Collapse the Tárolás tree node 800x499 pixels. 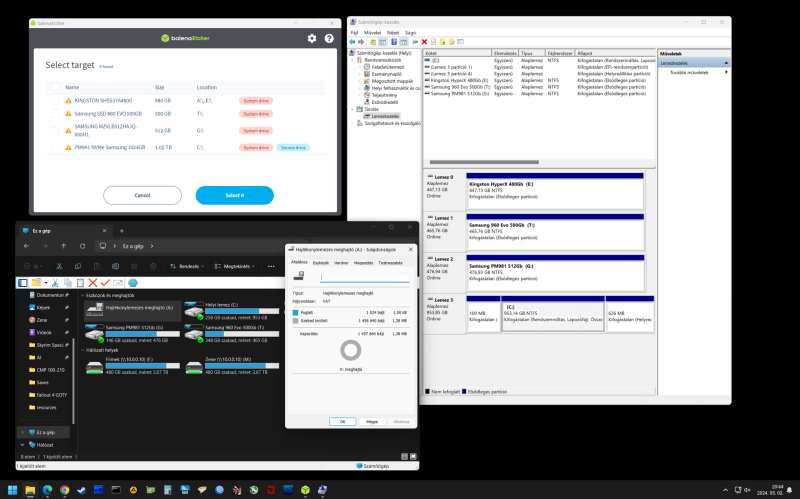click(352, 109)
